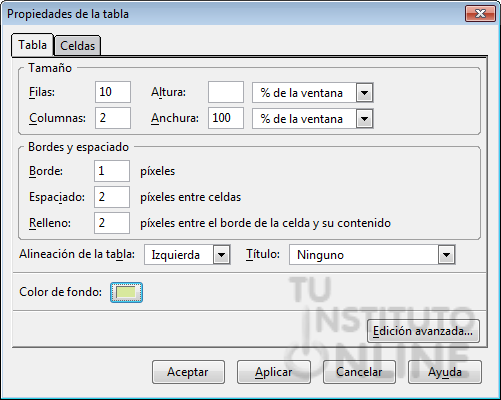Click the Anchura input field with 100
Screen dimensions: 501x400
click(226, 118)
